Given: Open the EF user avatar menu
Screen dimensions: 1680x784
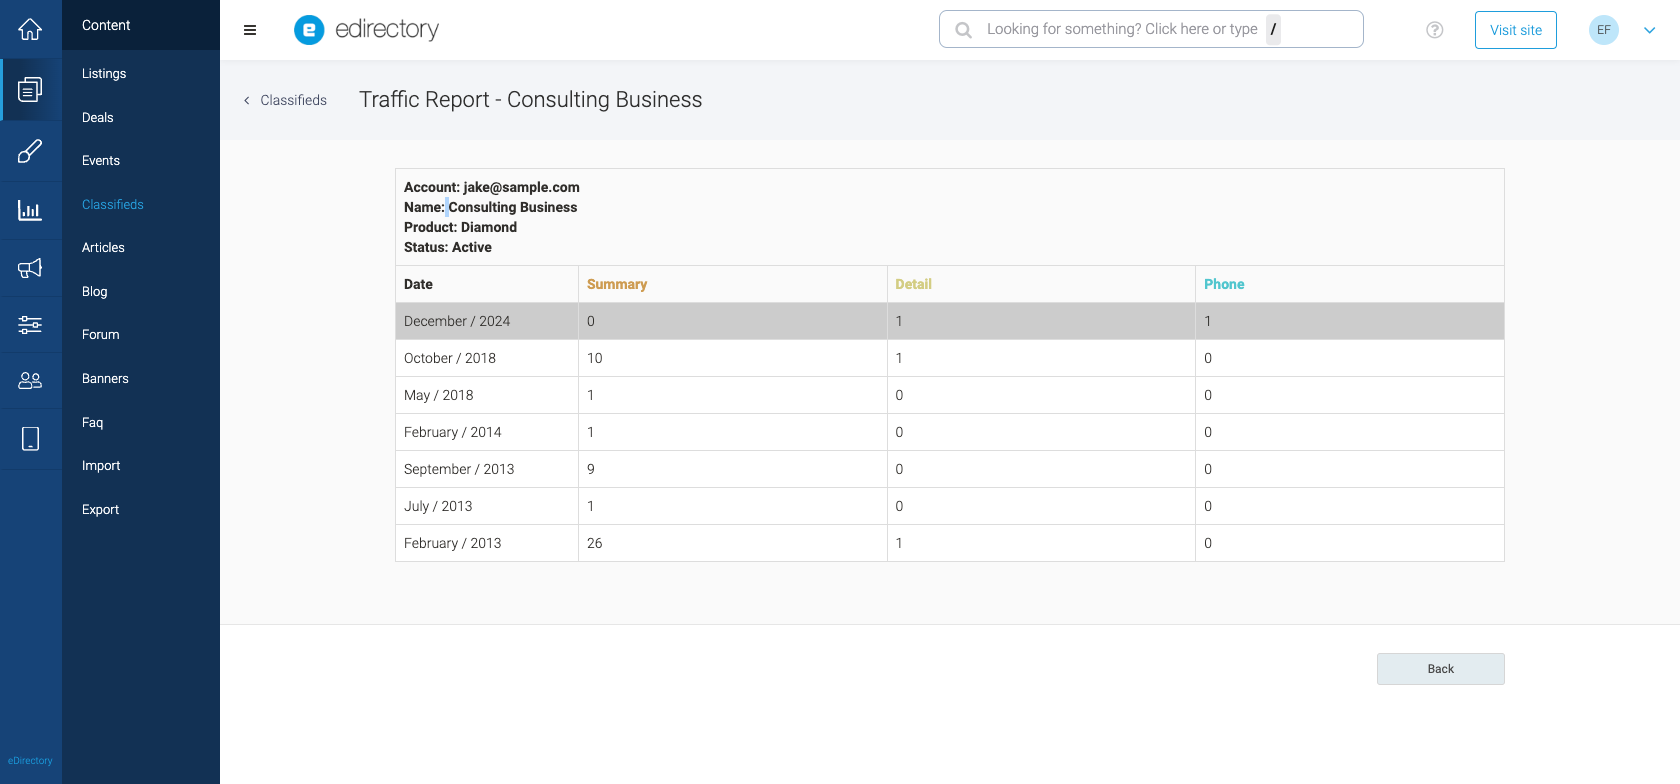Looking at the screenshot, I should (1604, 30).
